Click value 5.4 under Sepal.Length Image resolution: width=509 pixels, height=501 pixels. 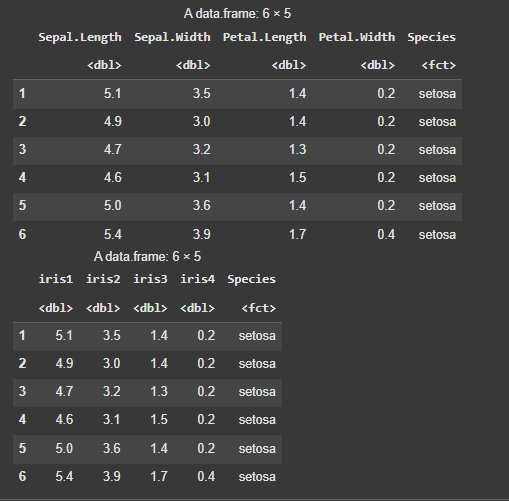pos(113,234)
